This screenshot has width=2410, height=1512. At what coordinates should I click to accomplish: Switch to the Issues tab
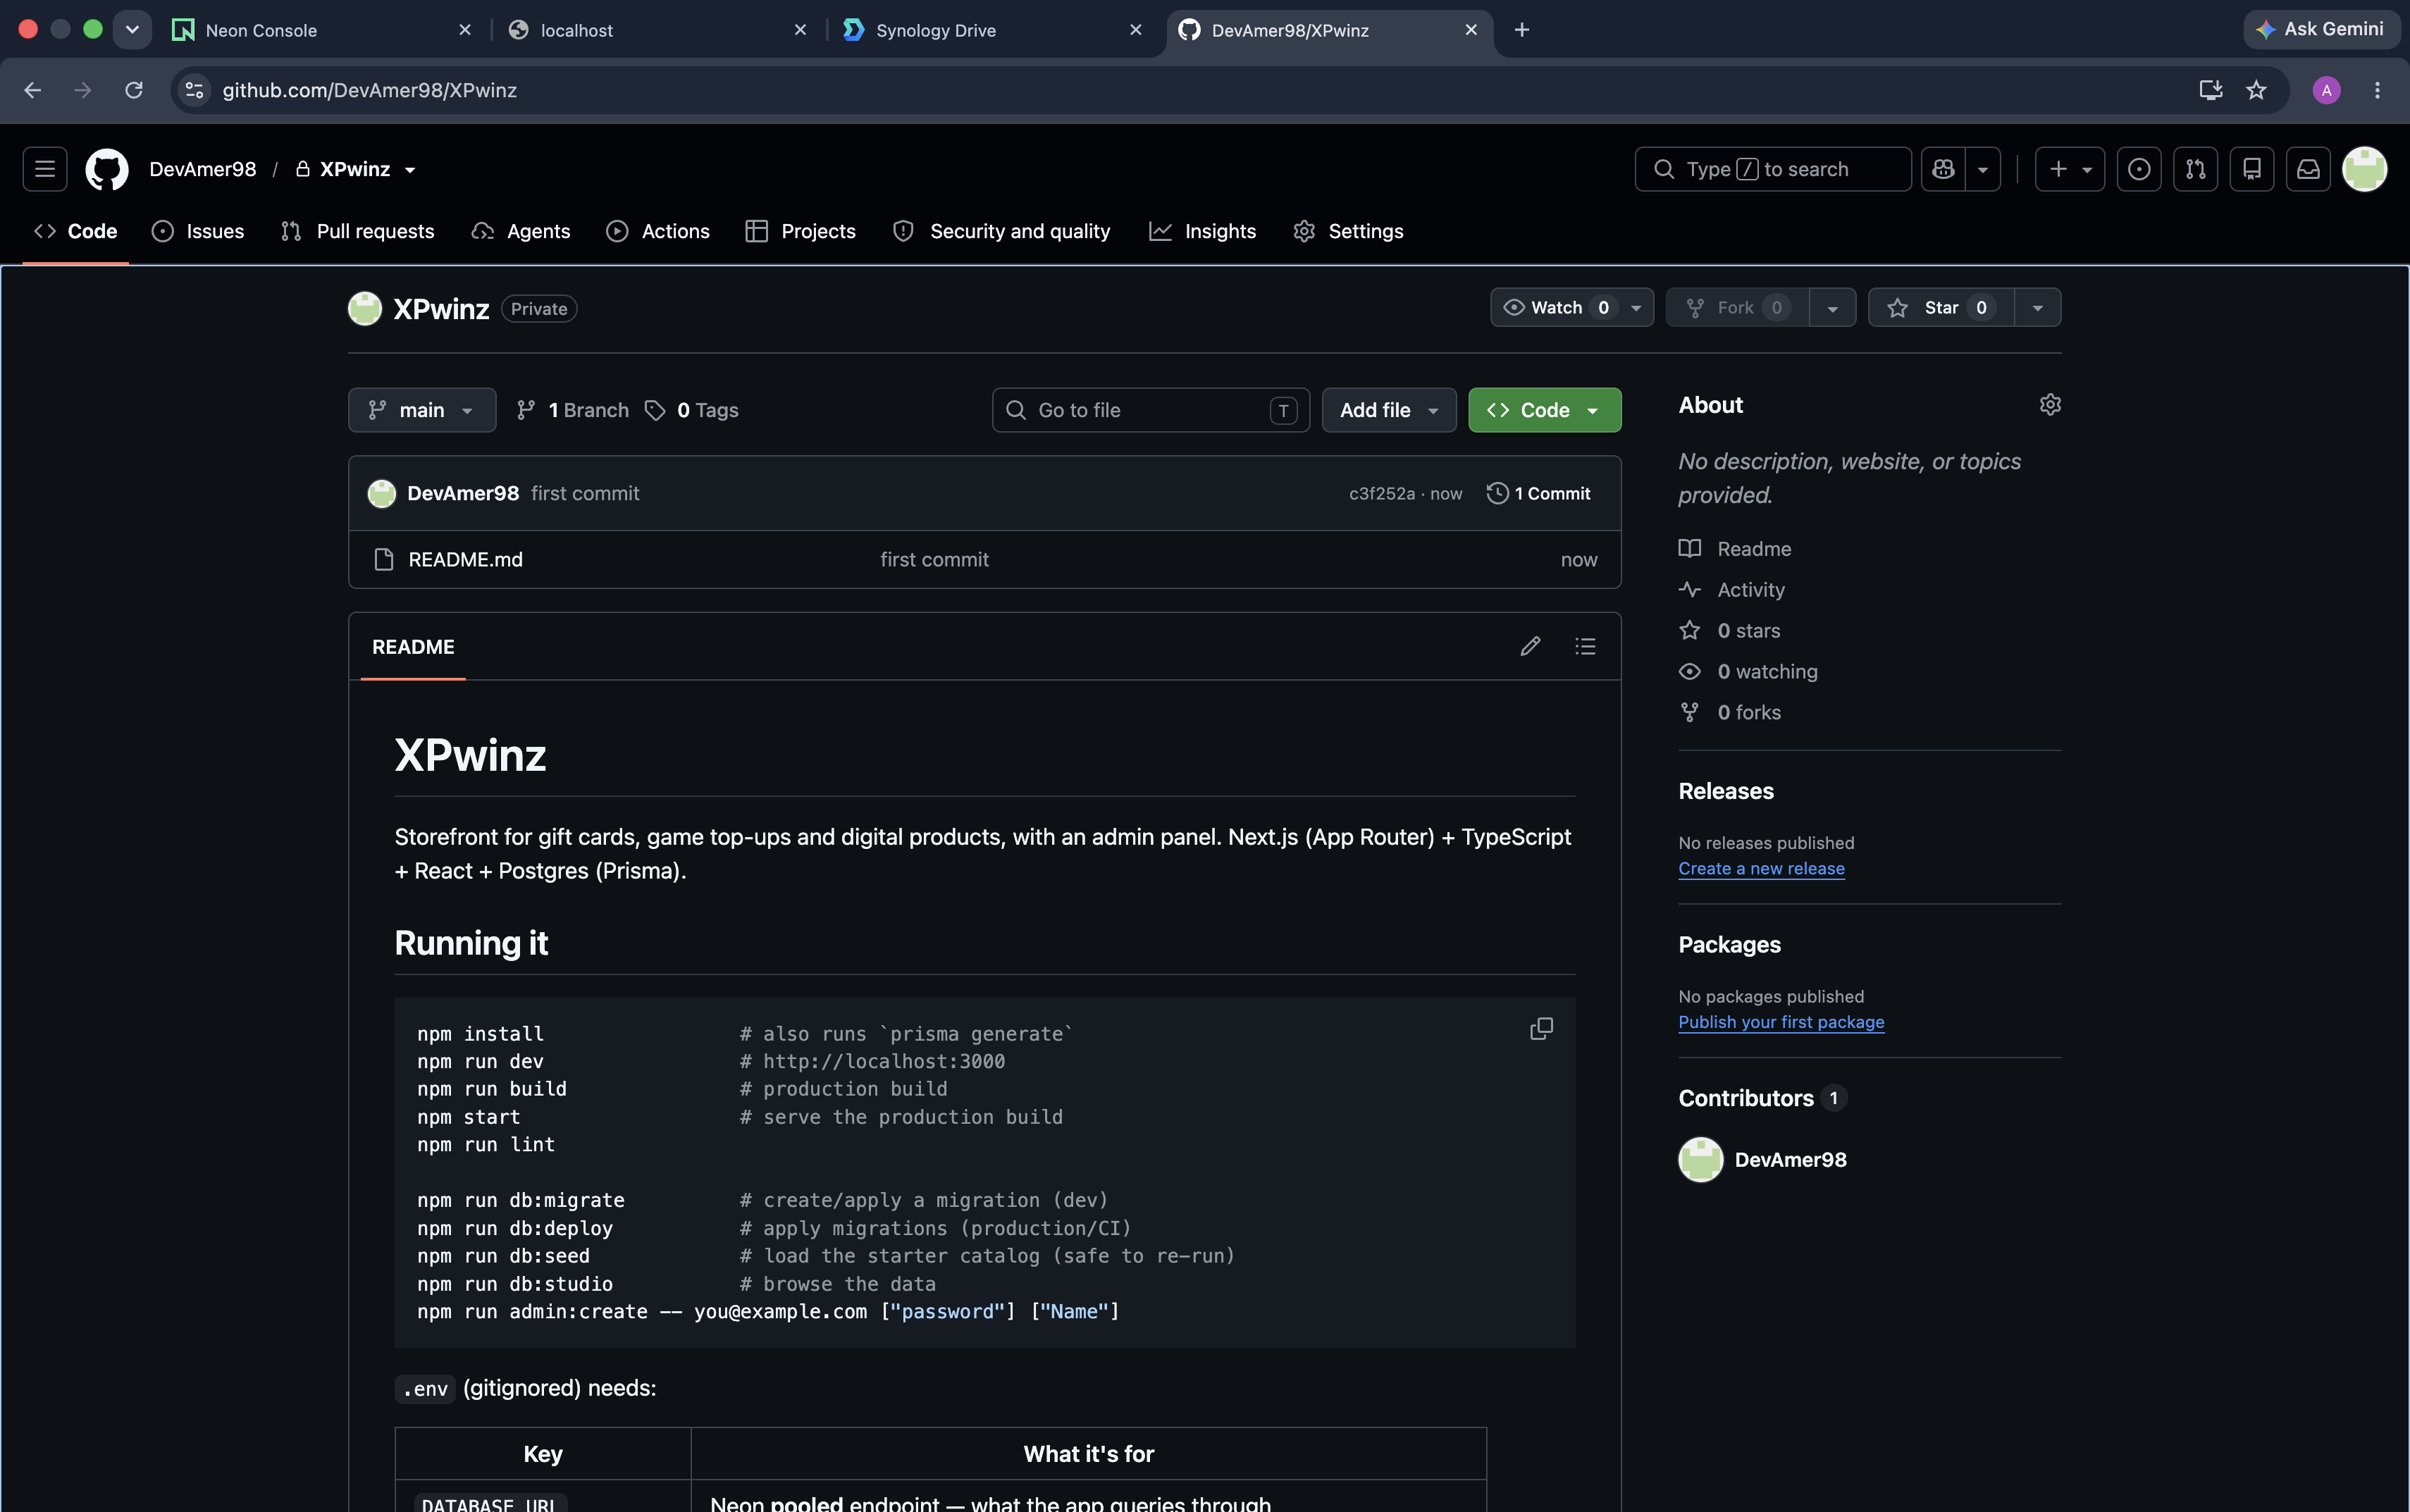coord(198,231)
